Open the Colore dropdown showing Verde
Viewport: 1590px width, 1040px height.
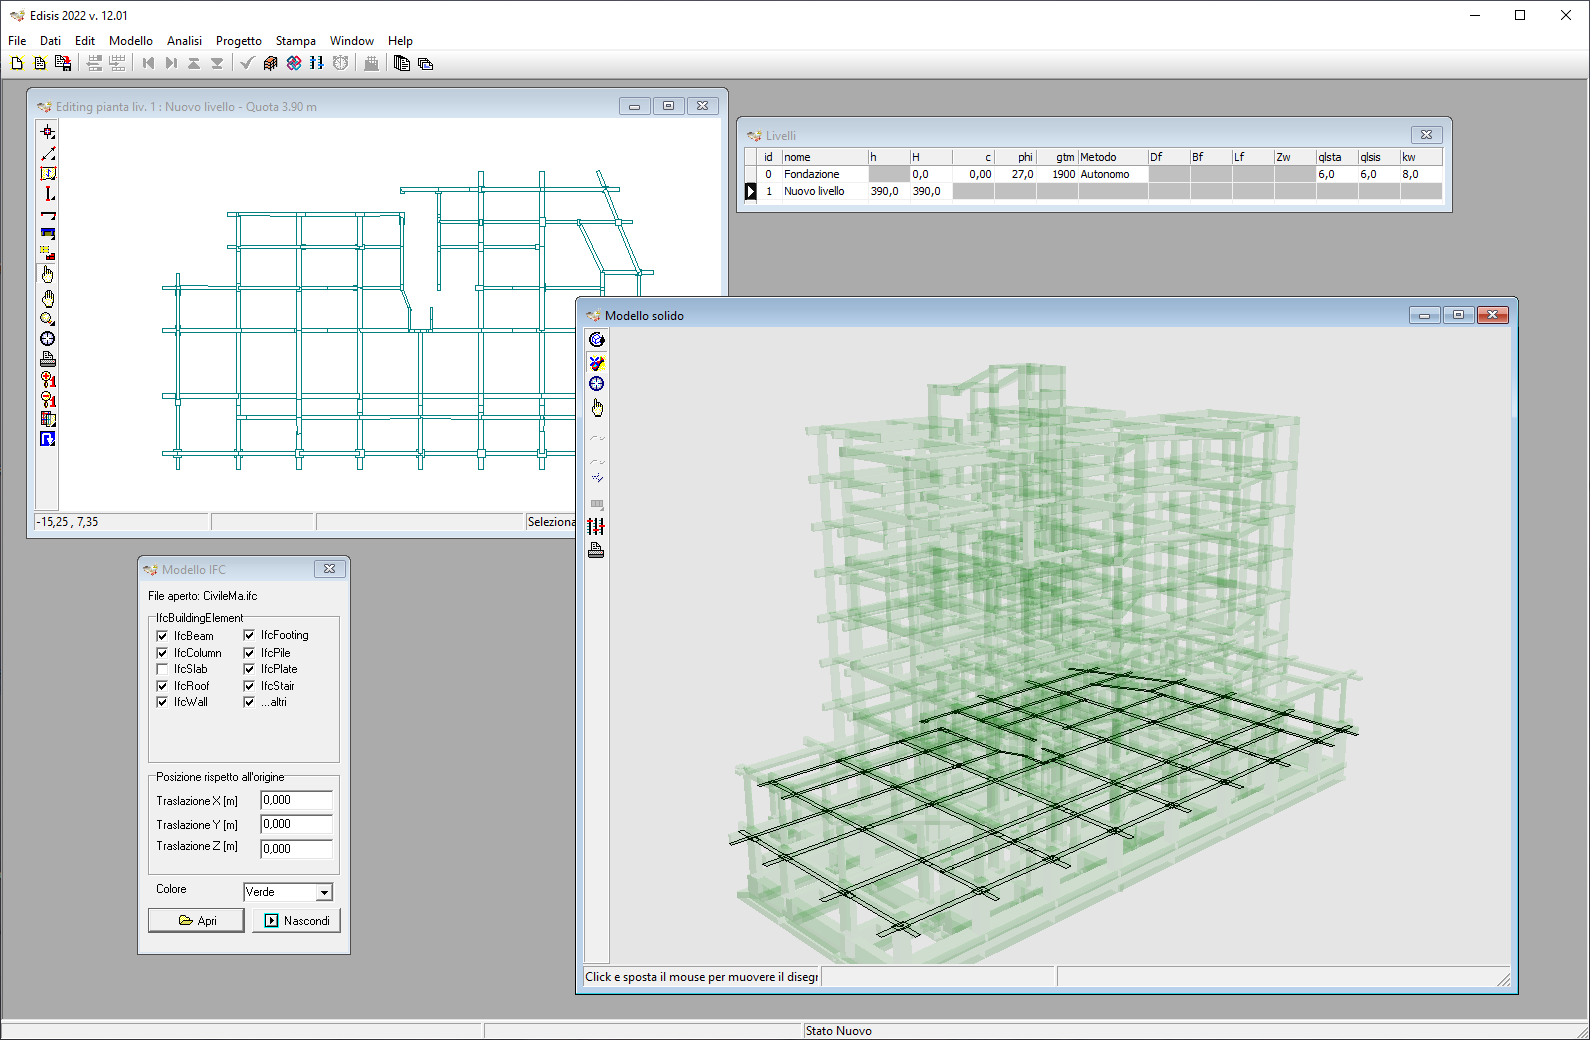pos(288,892)
